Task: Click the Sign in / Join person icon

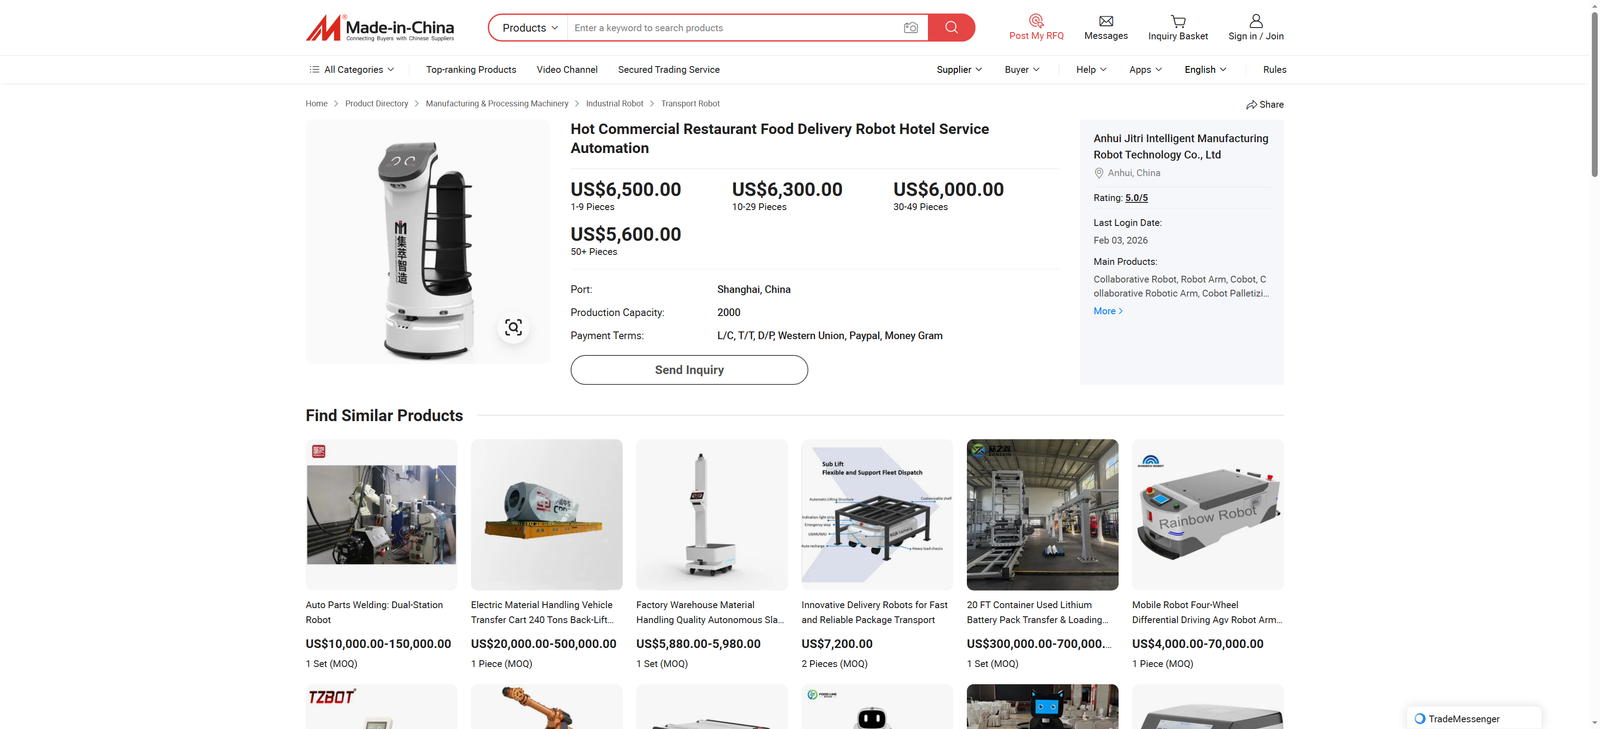Action: [x=1256, y=21]
